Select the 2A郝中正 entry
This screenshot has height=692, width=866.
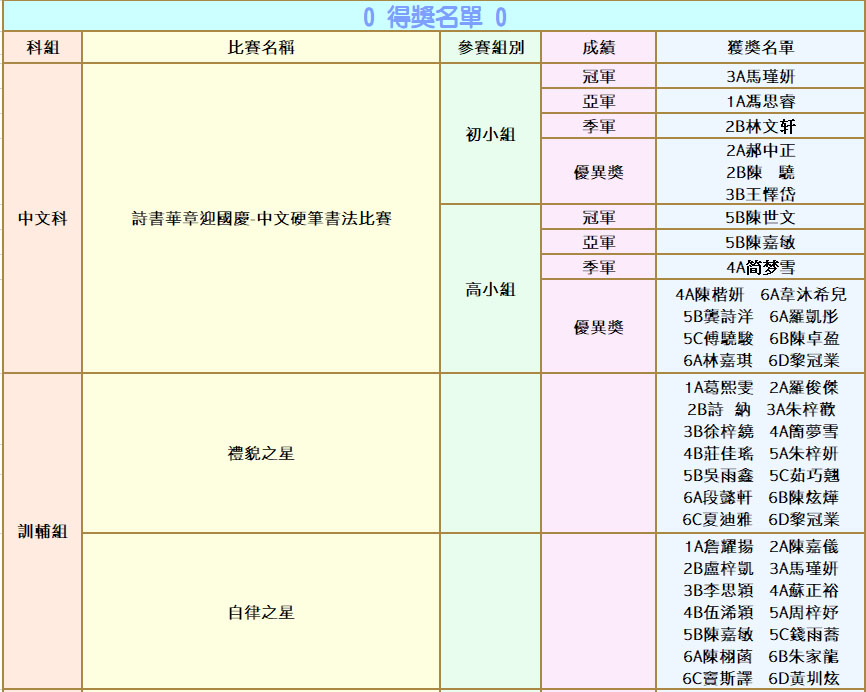pos(761,151)
